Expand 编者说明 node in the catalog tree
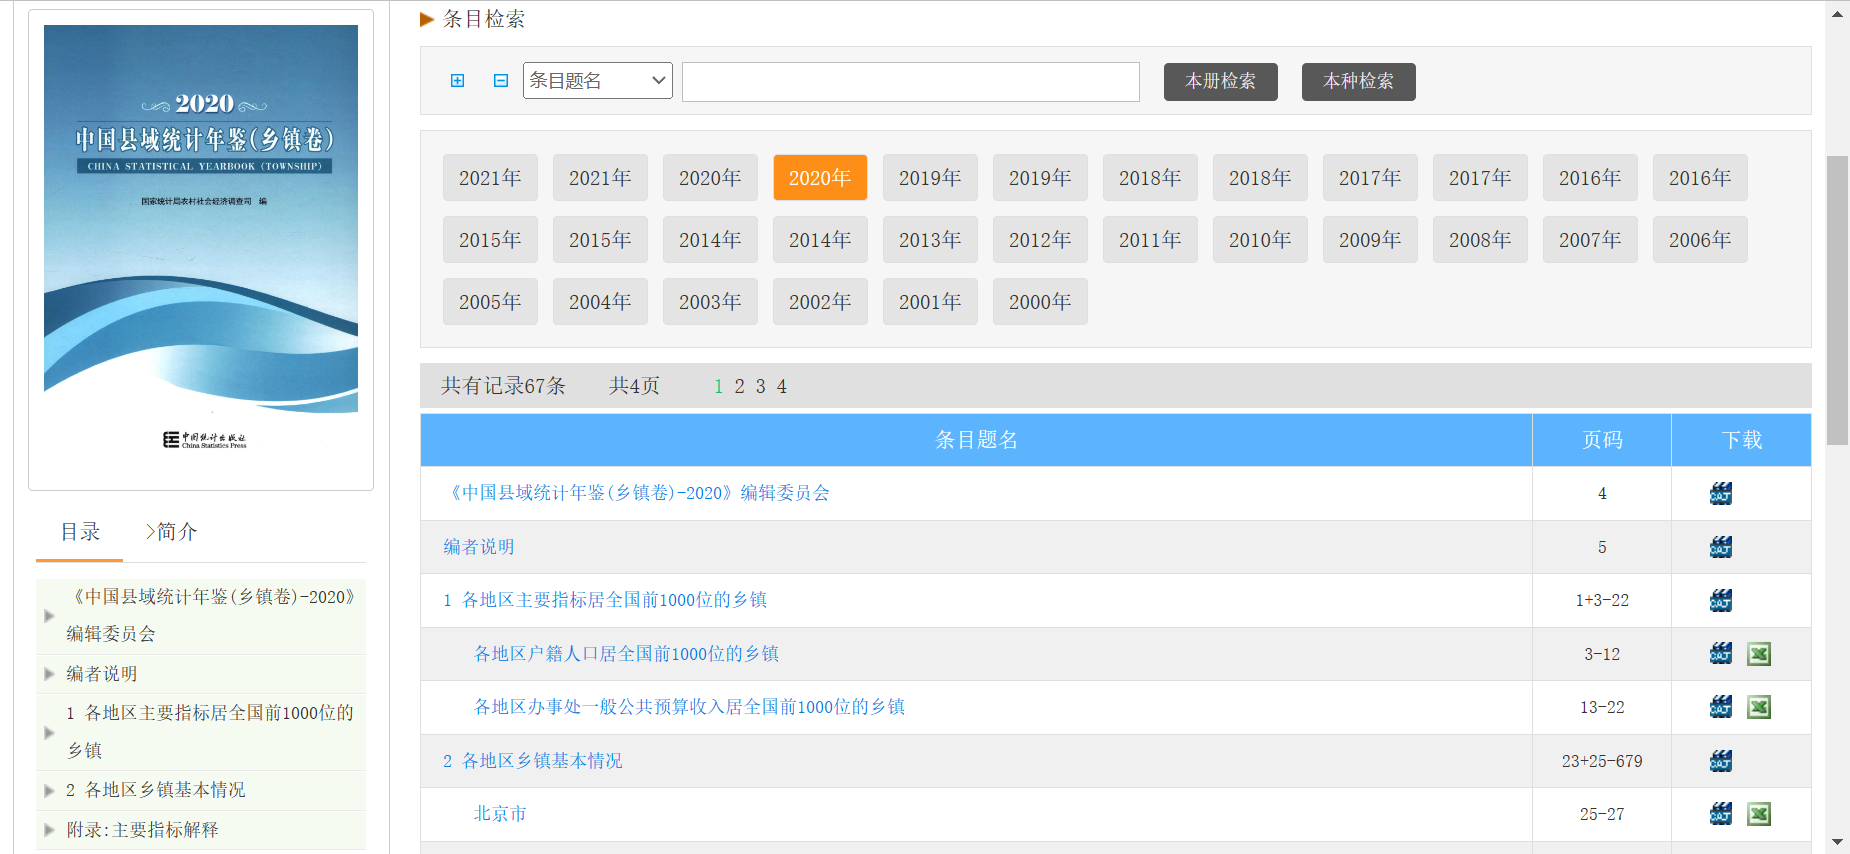Image resolution: width=1850 pixels, height=854 pixels. (49, 674)
